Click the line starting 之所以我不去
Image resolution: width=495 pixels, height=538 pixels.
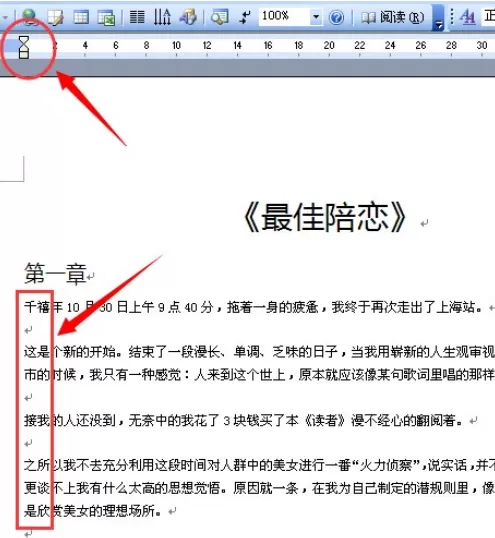click(x=259, y=465)
